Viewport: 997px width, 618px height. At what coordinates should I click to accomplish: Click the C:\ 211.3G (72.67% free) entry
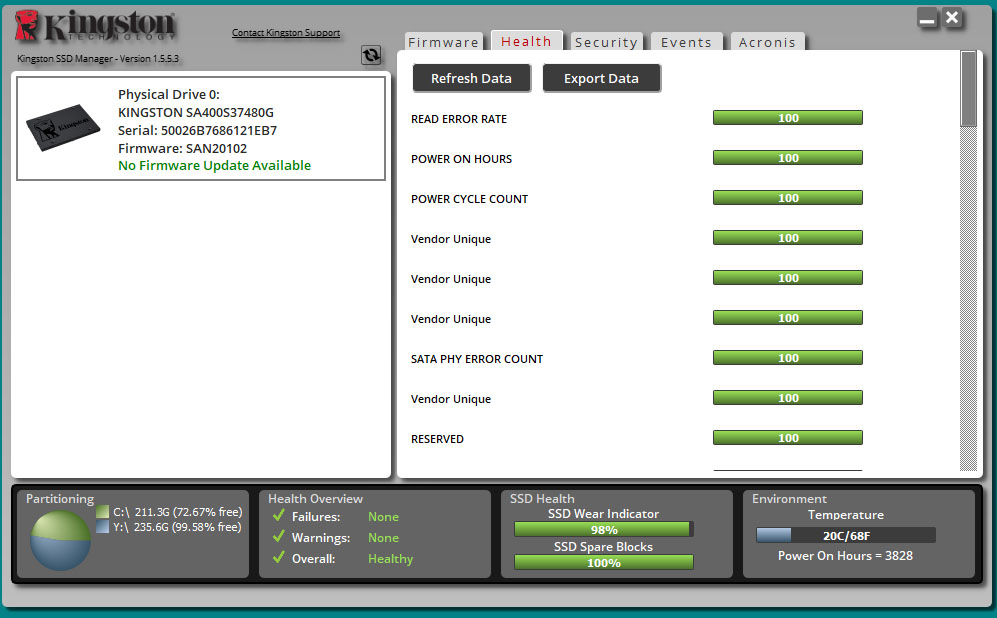click(x=178, y=512)
